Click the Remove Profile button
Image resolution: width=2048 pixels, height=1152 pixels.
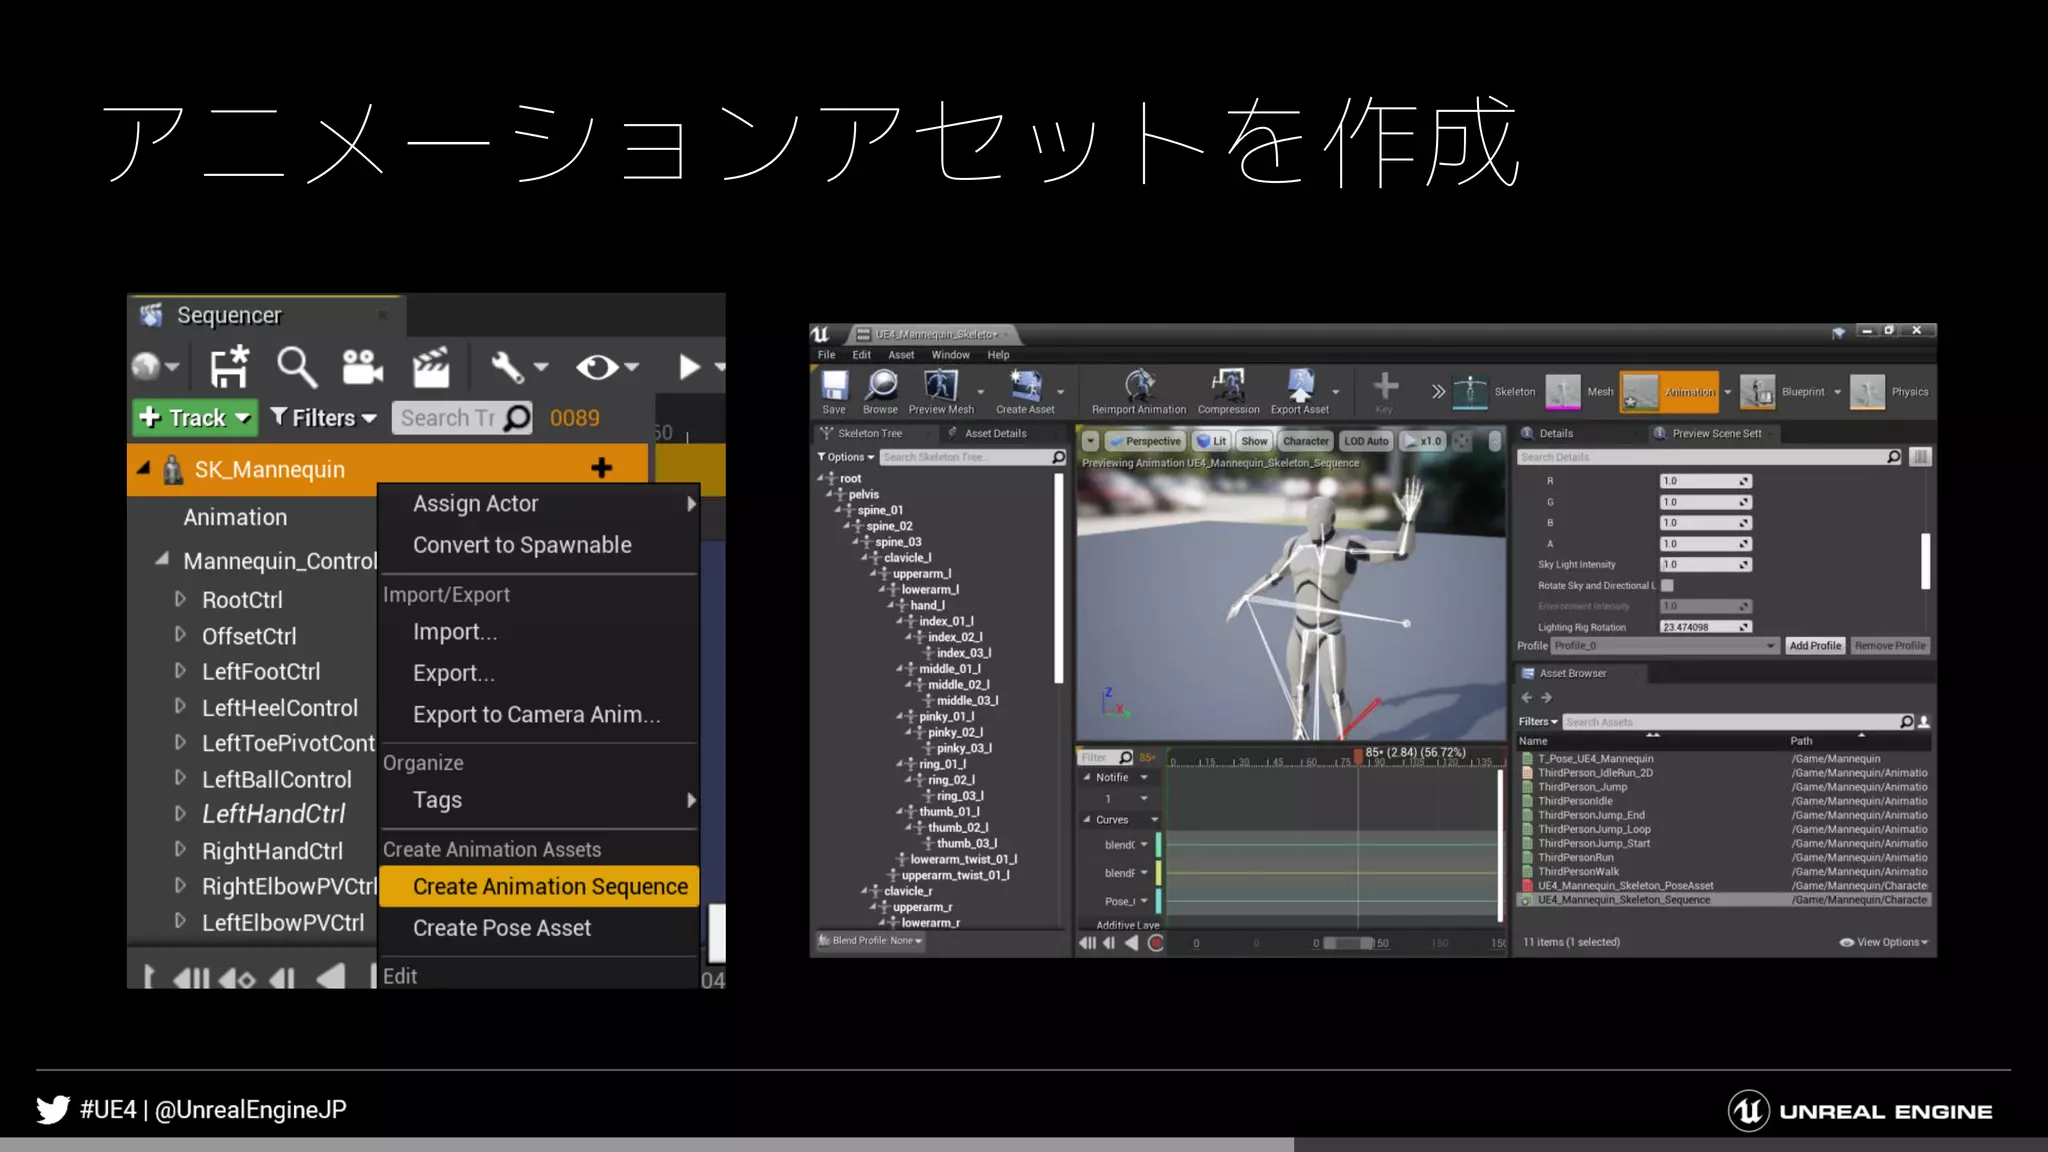pos(1890,646)
